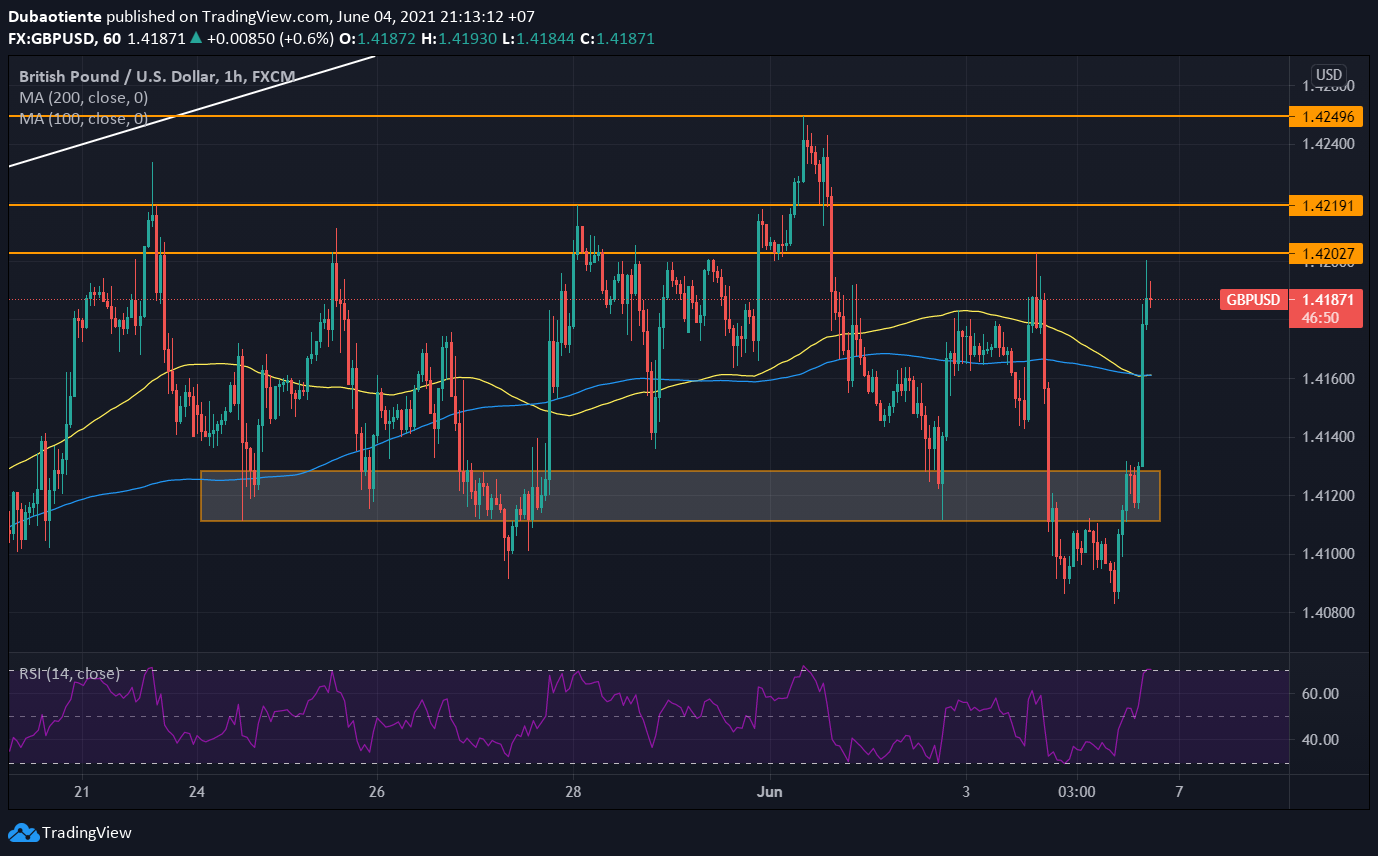Select the FX:GBPUSD symbol text

pyautogui.click(x=51, y=38)
